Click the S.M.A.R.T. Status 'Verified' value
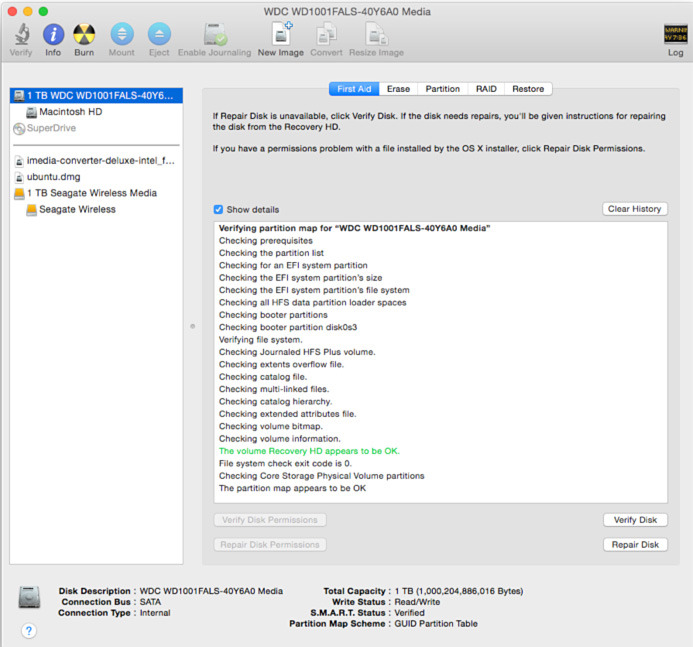This screenshot has height=647, width=693. click(x=409, y=613)
